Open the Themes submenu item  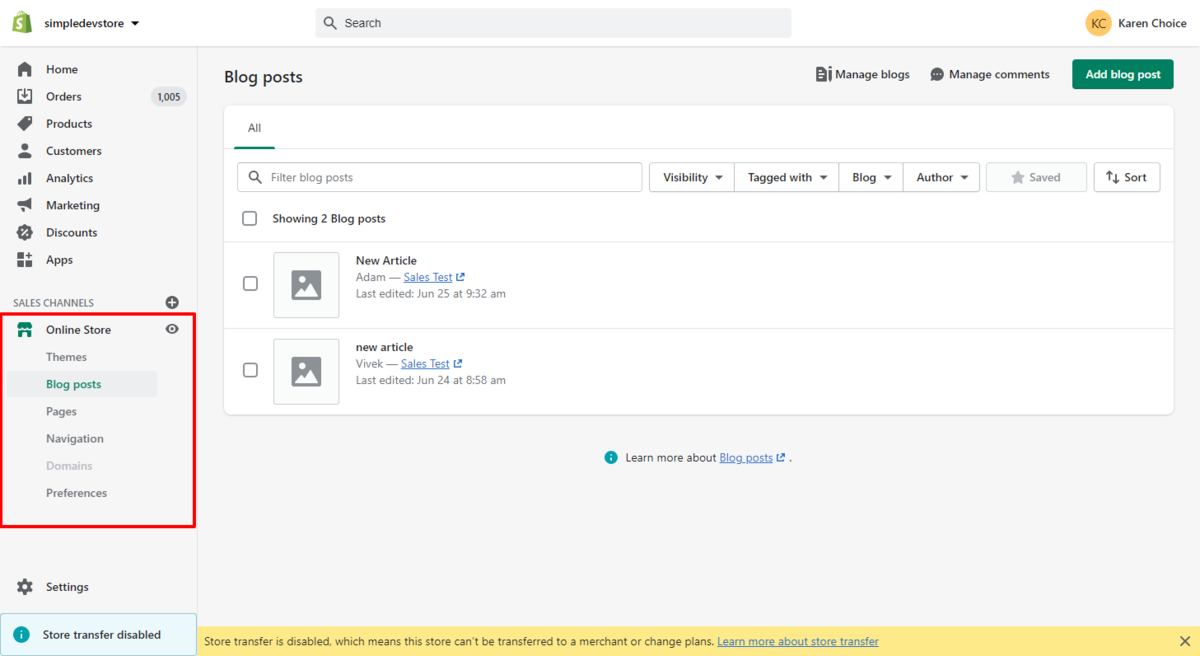coord(66,357)
